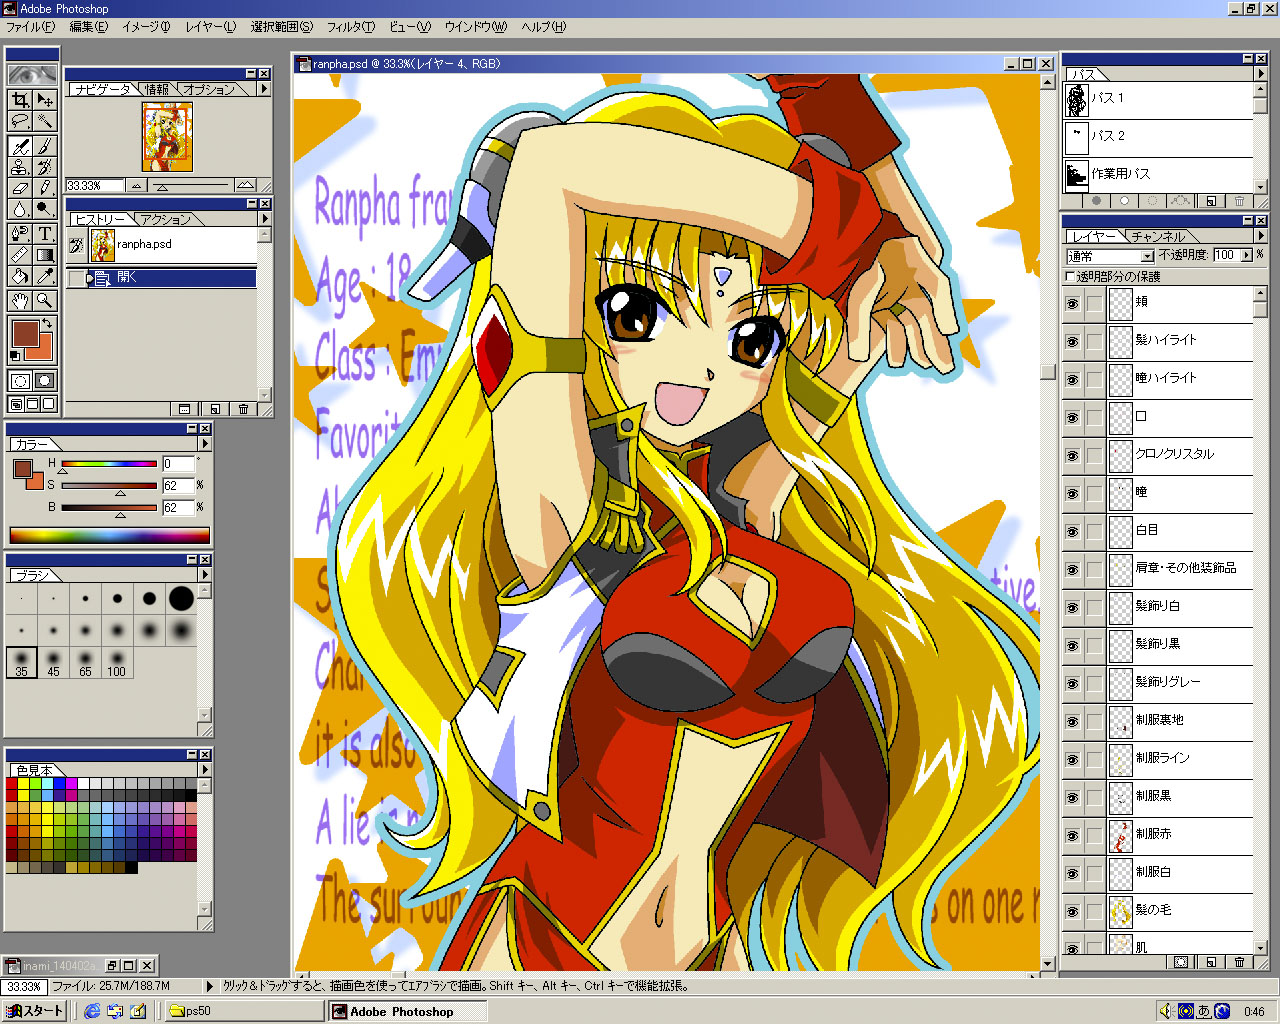Click the foreground color swatch in toolbox
This screenshot has height=1024, width=1280.
(x=24, y=333)
